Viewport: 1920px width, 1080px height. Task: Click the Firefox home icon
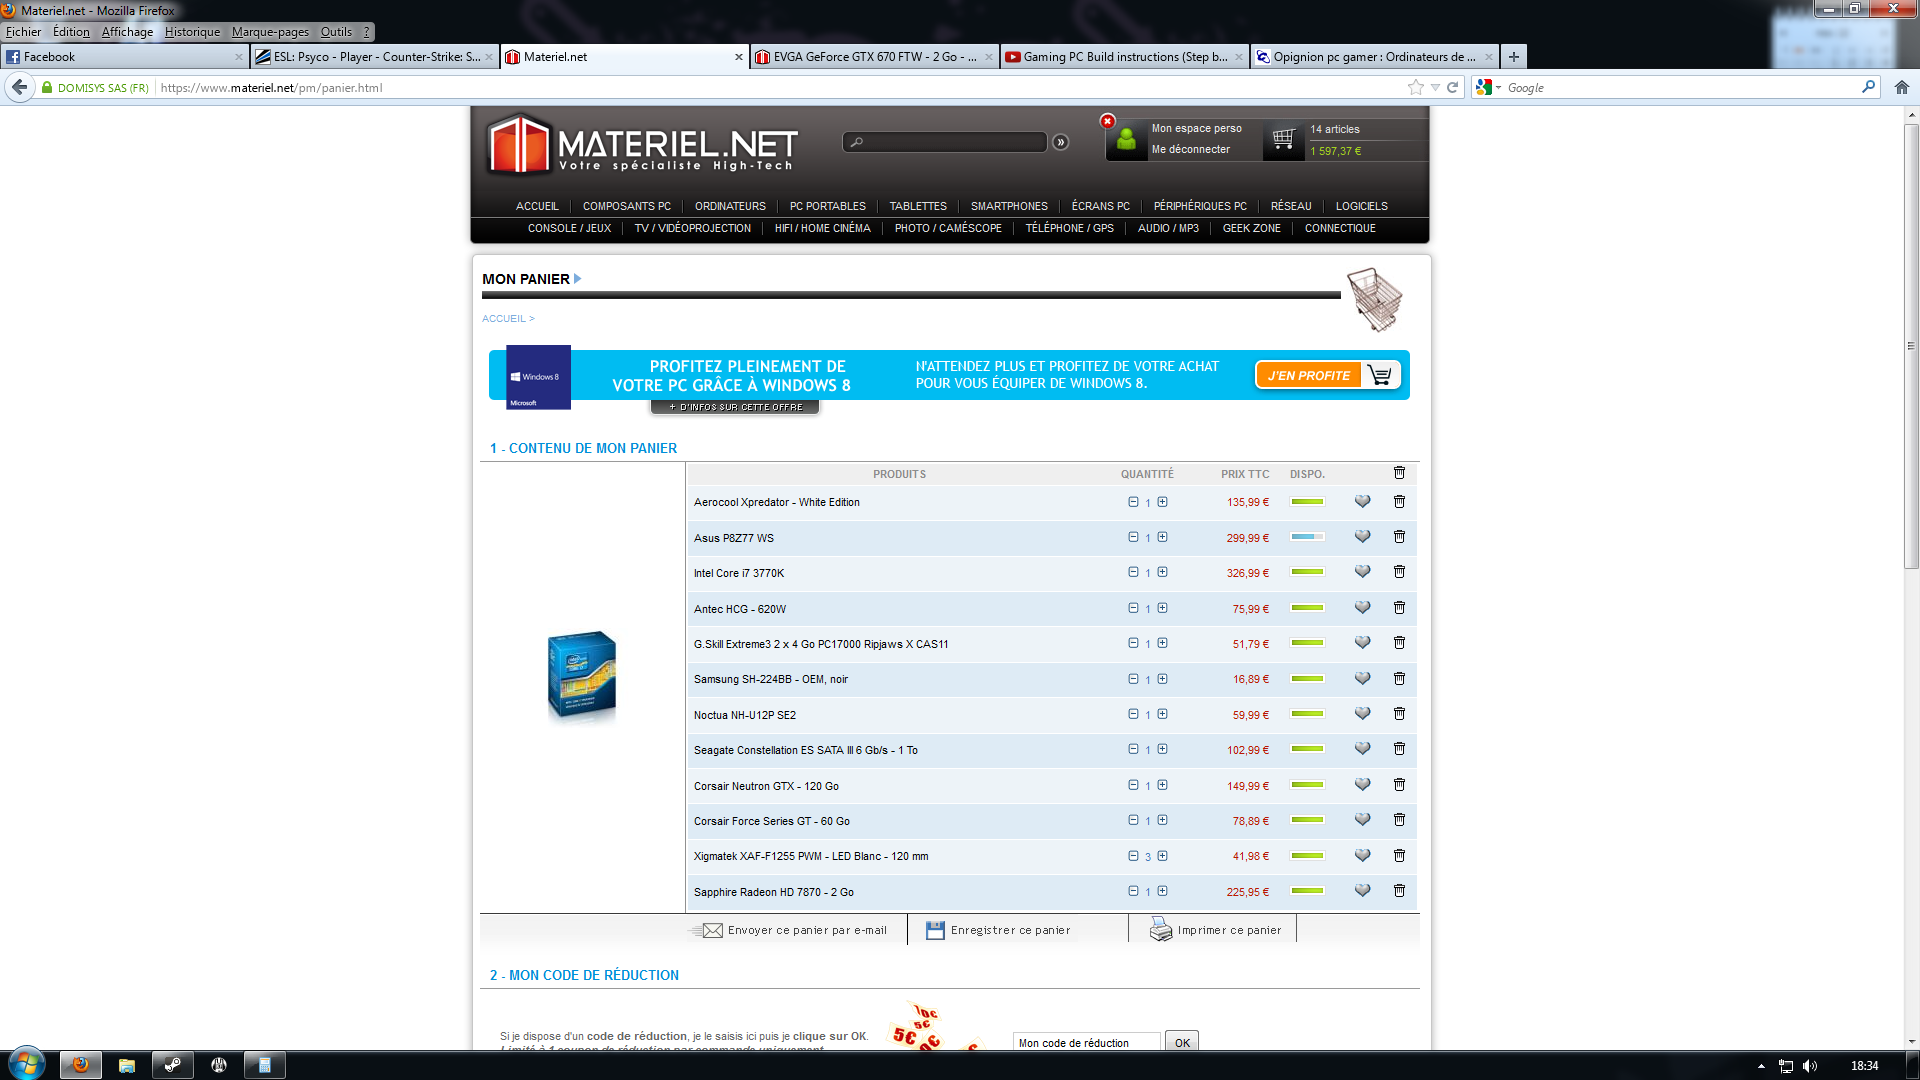click(1901, 88)
